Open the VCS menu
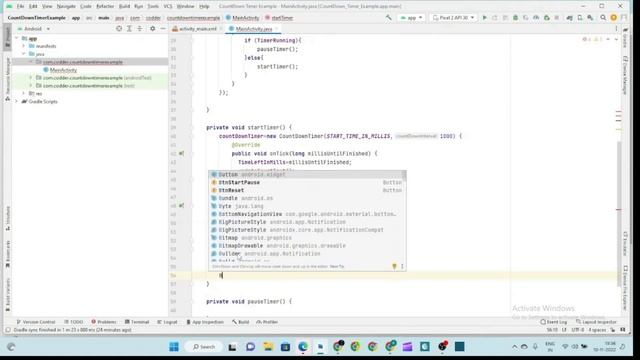Image resolution: width=640 pixels, height=360 pixels. [x=168, y=6]
